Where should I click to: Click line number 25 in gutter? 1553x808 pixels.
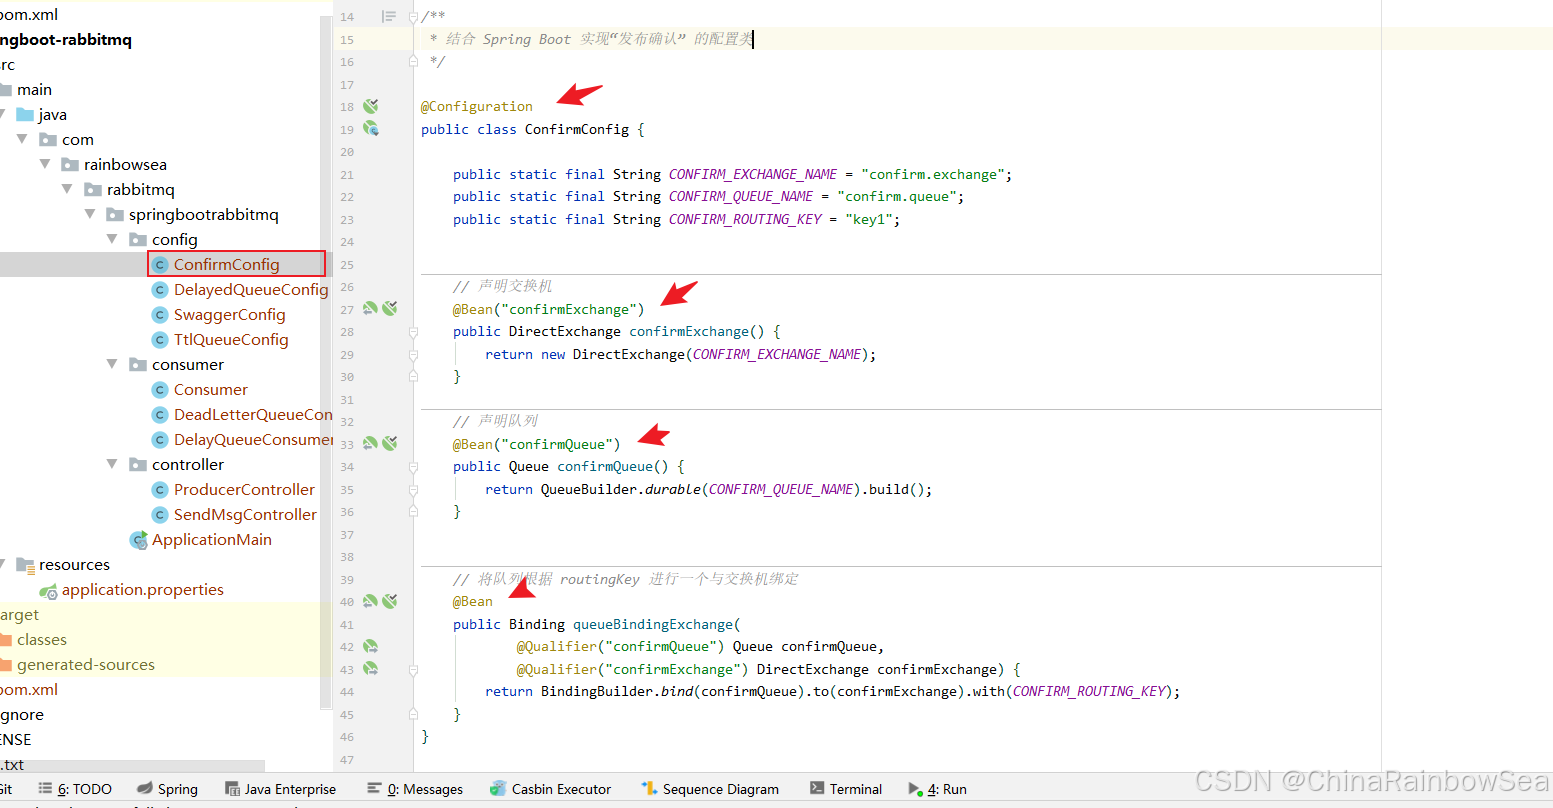(x=347, y=265)
